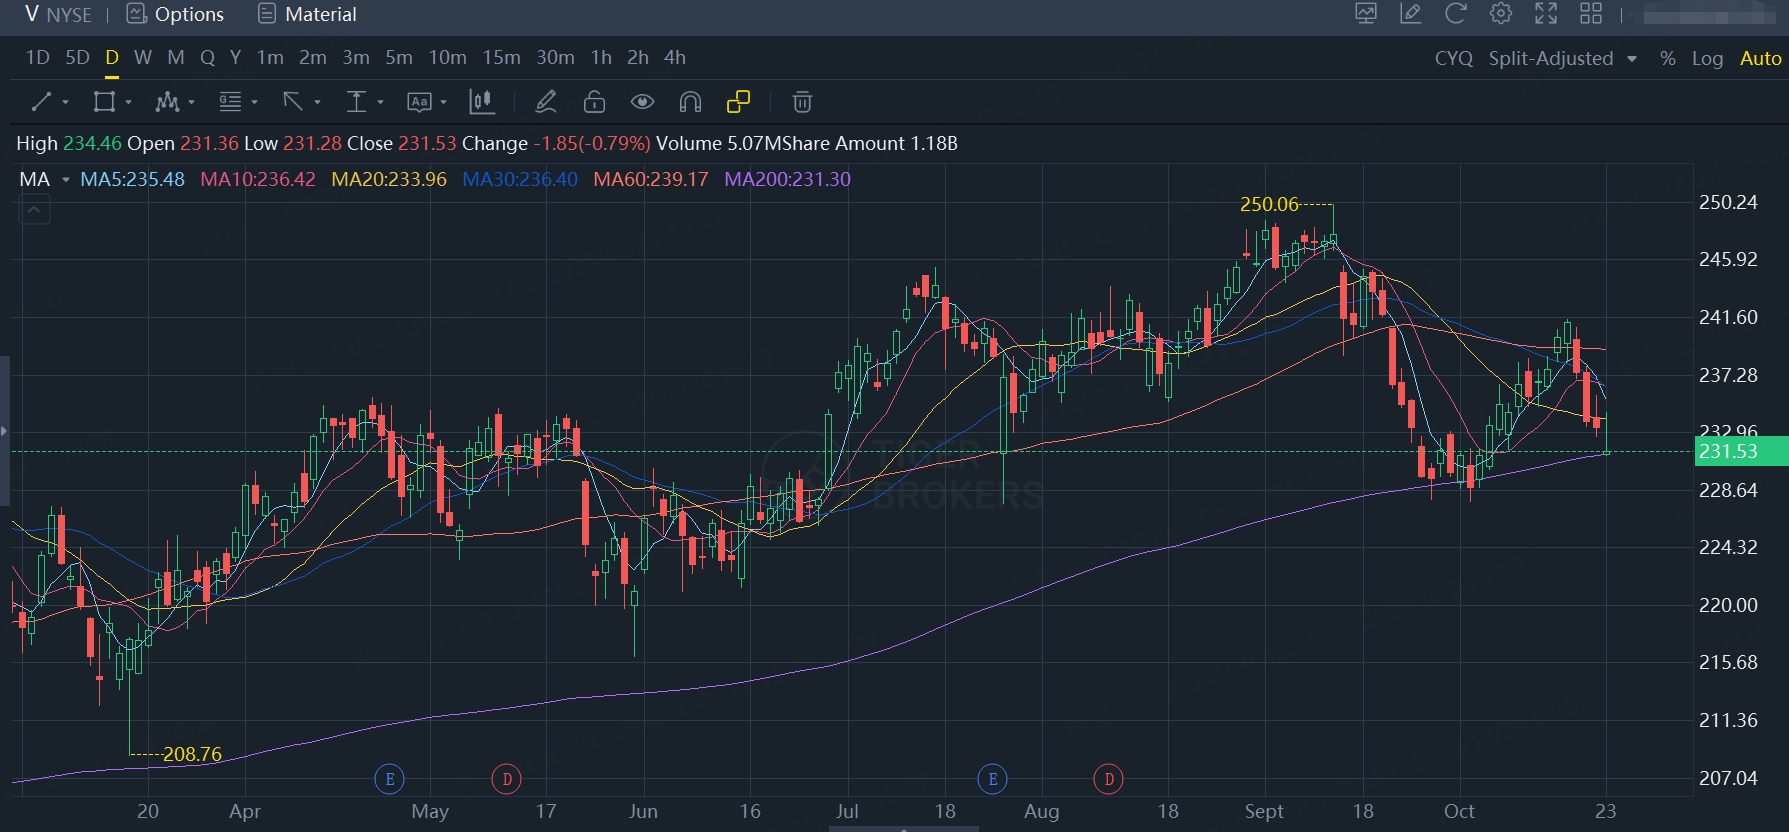The width and height of the screenshot is (1789, 832).
Task: Toggle the highlighted yellow linked-squares tool
Action: click(738, 102)
